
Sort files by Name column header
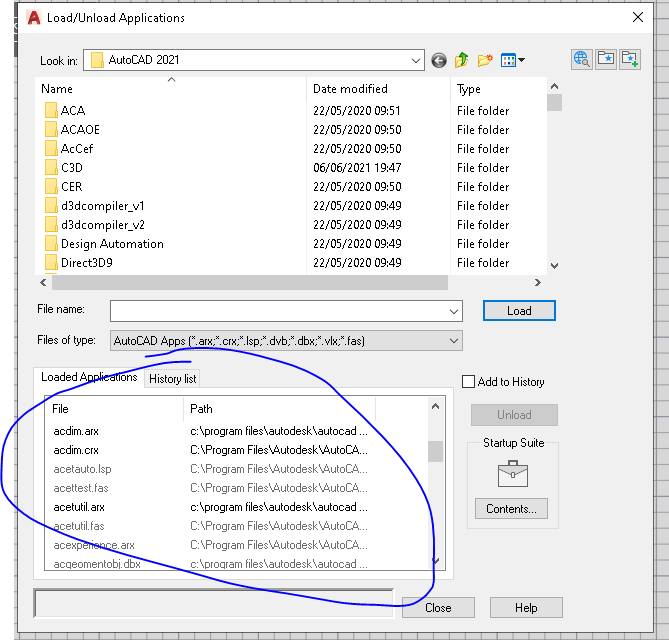coord(171,89)
